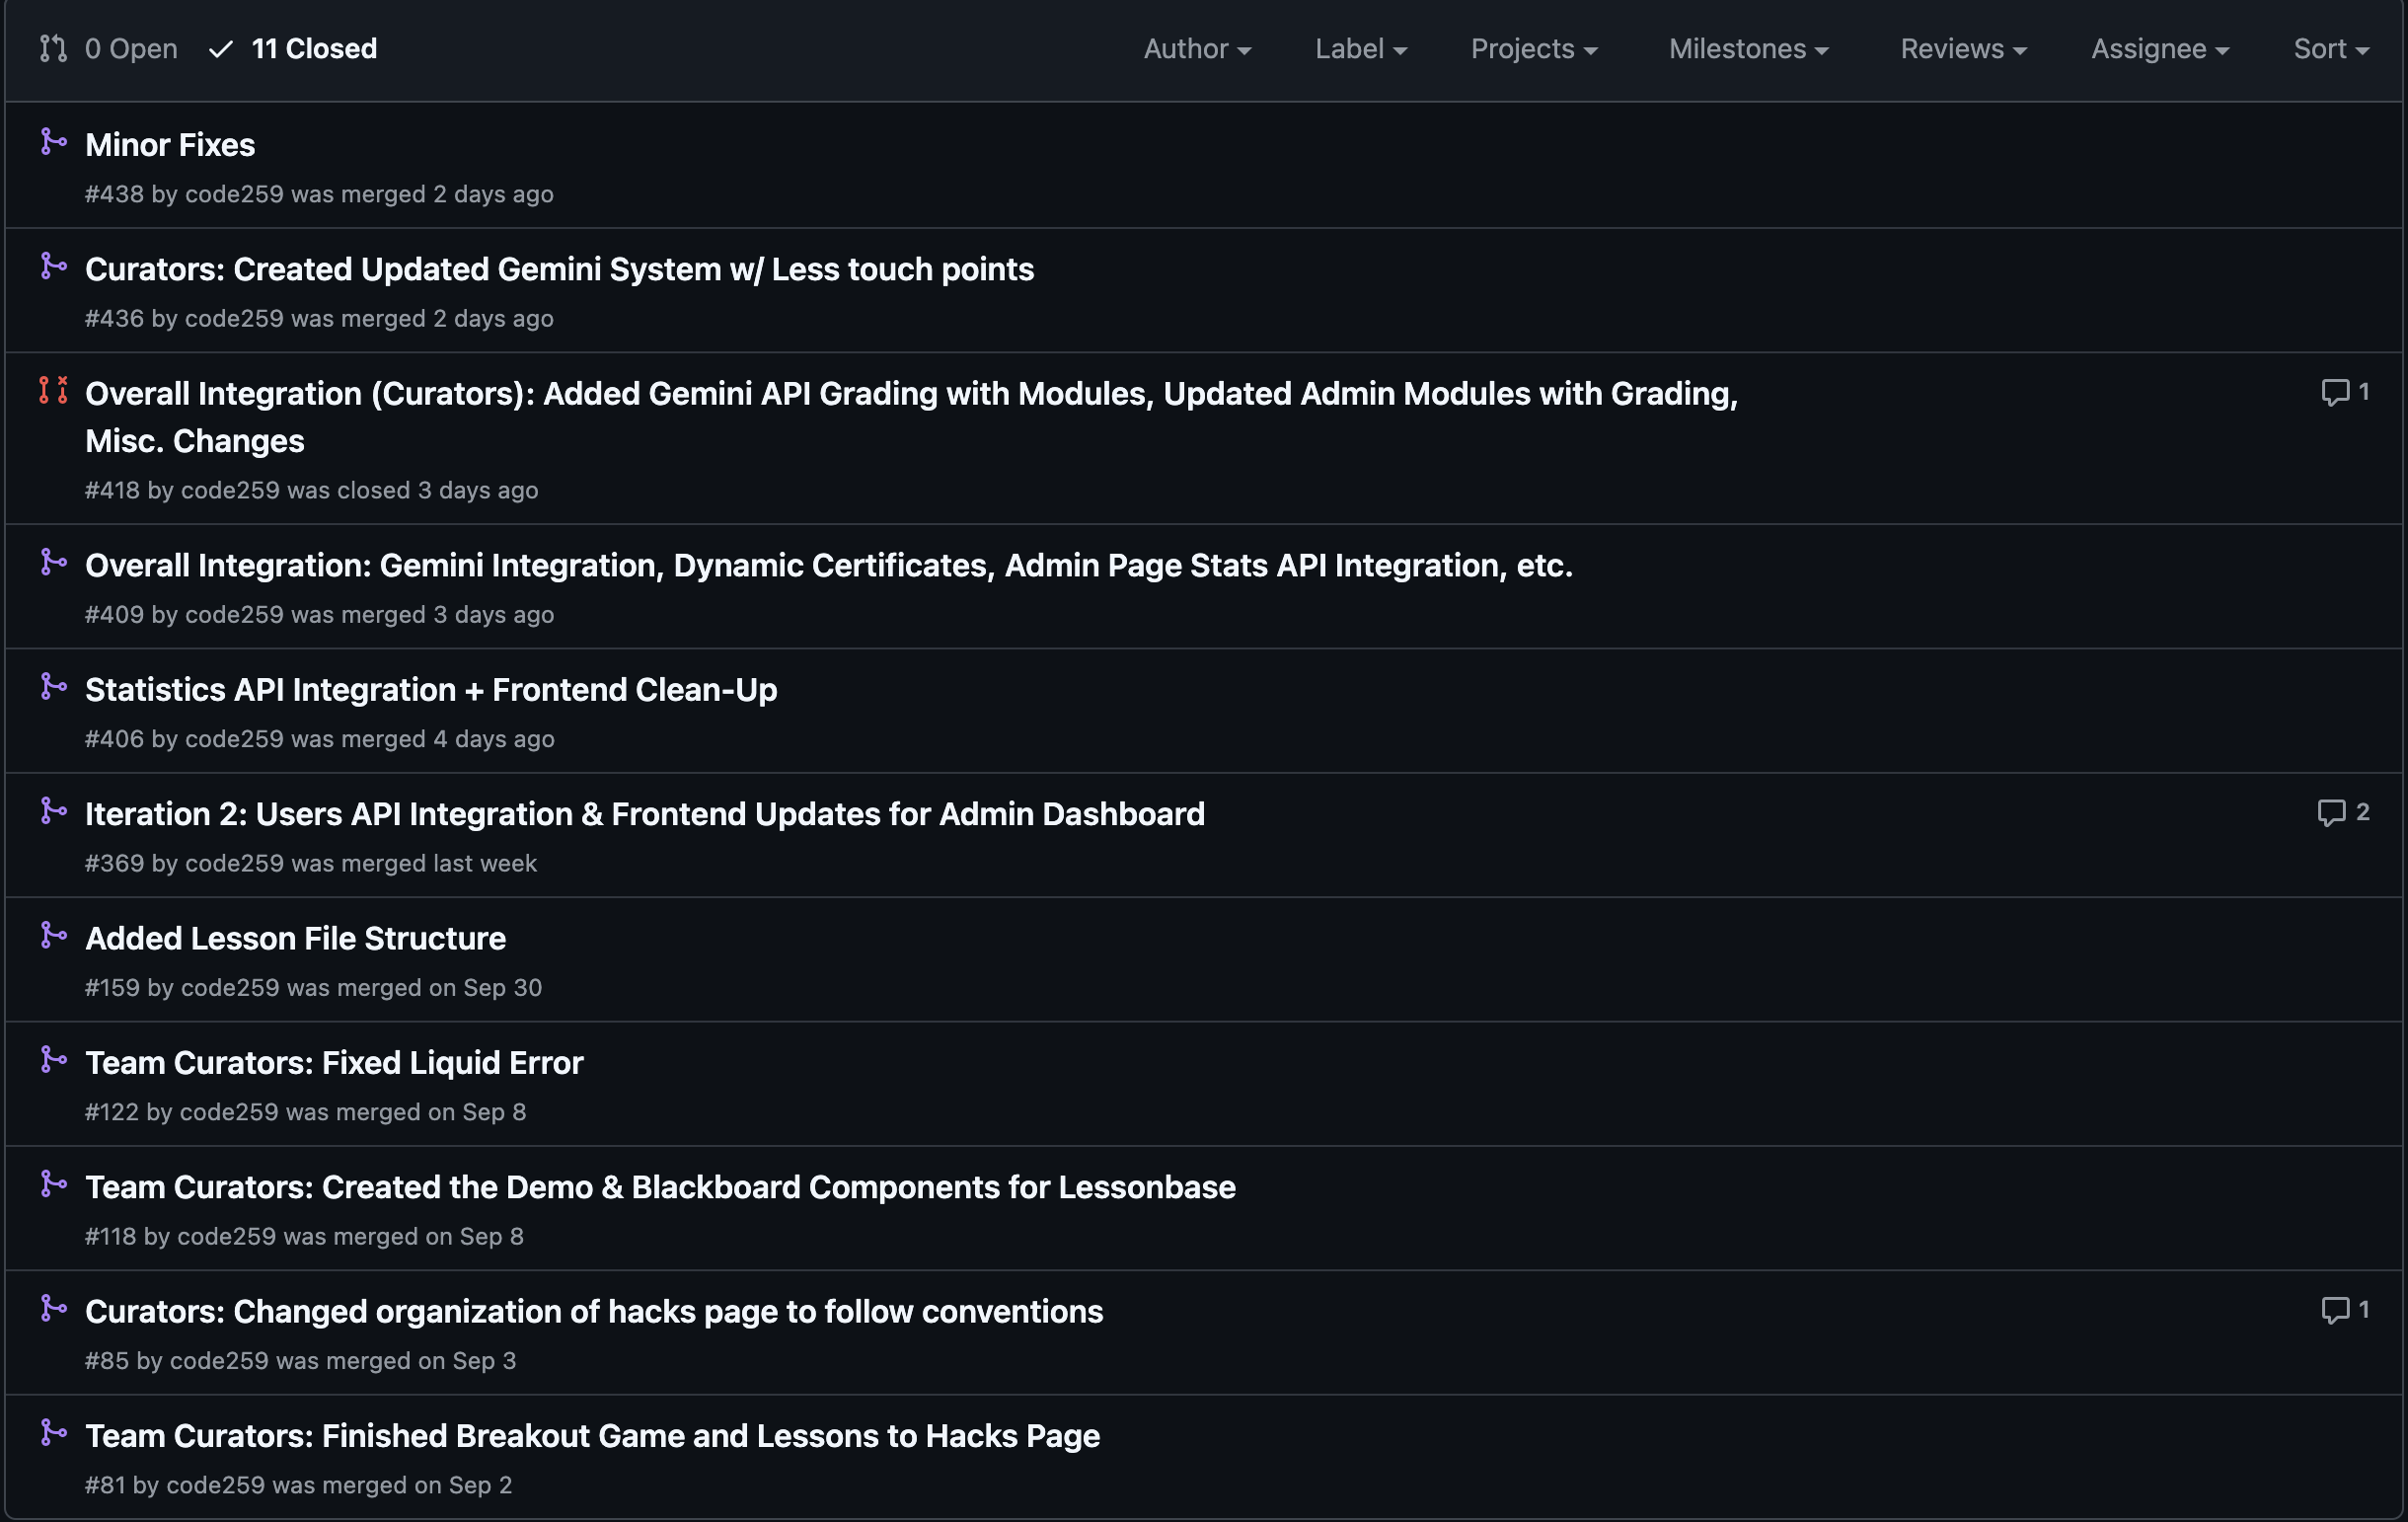
Task: Expand the Milestones filter
Action: point(1748,49)
